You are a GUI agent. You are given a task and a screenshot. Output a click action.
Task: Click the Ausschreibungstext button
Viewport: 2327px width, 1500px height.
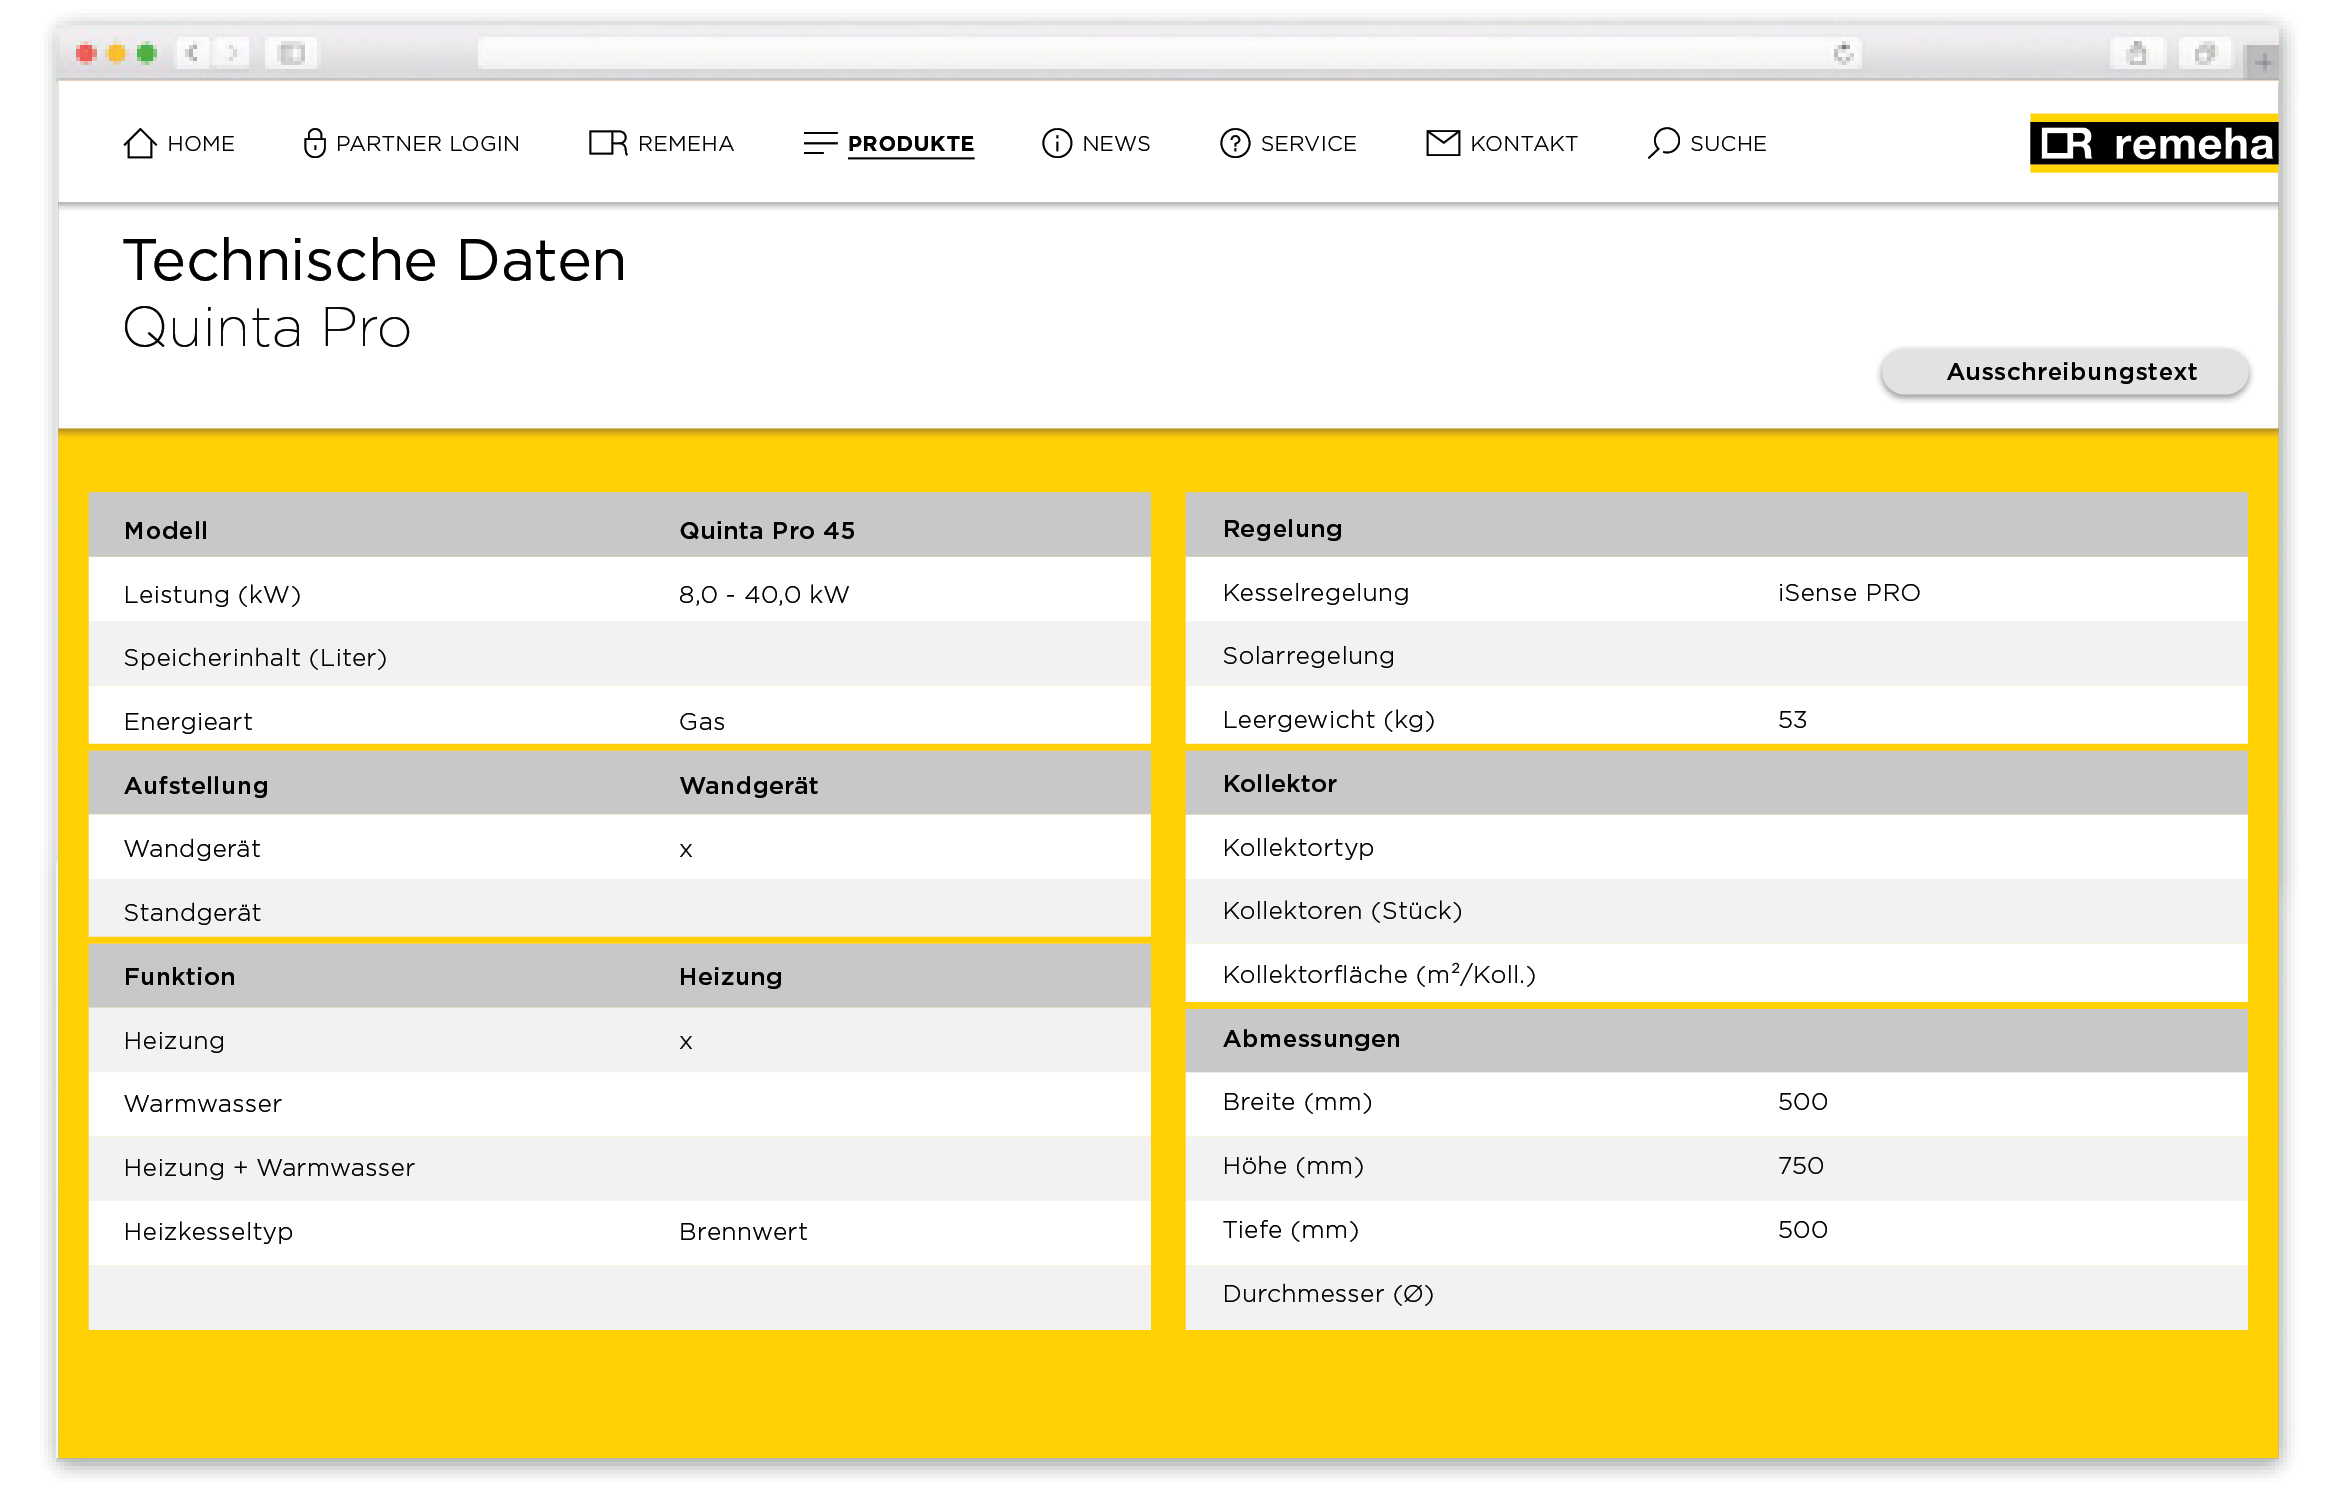2065,372
